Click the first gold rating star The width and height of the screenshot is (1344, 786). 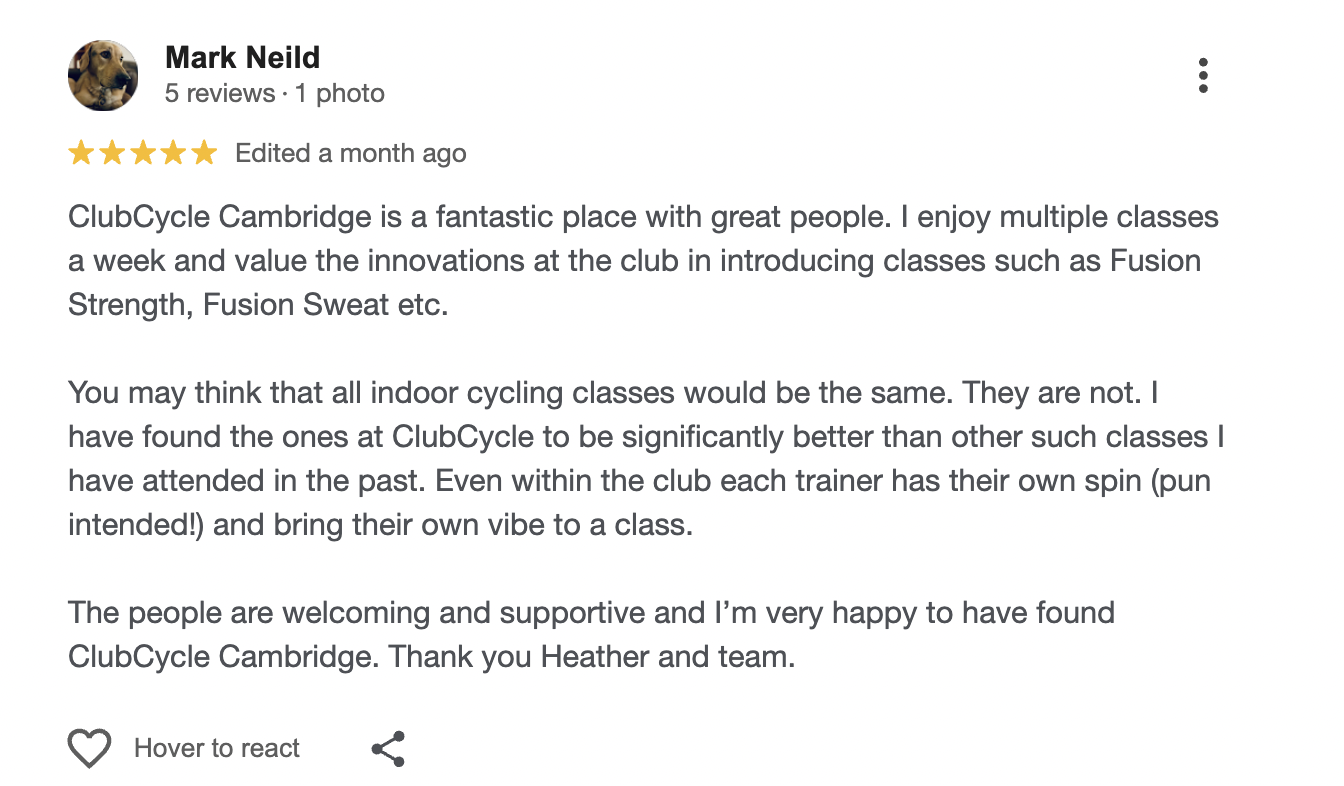(x=80, y=153)
